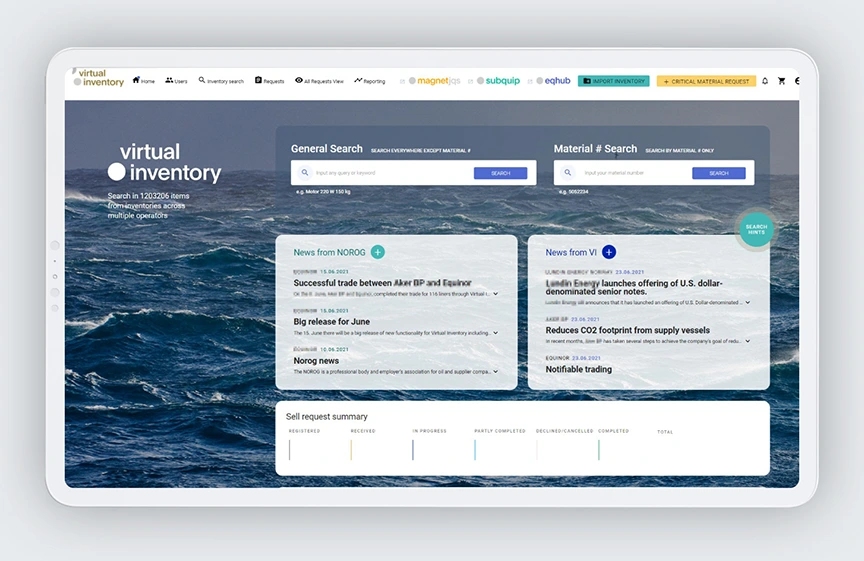Click the SEARCH button in Material # Search

pyautogui.click(x=719, y=173)
